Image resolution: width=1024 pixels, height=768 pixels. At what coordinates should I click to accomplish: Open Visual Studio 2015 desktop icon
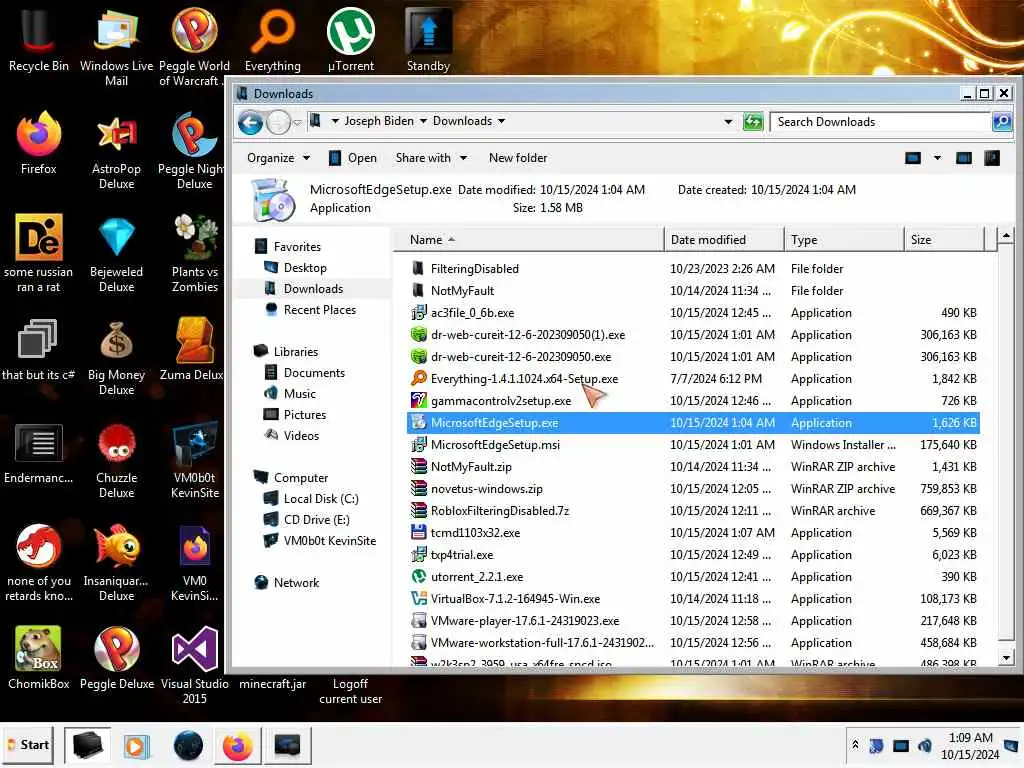coord(195,664)
